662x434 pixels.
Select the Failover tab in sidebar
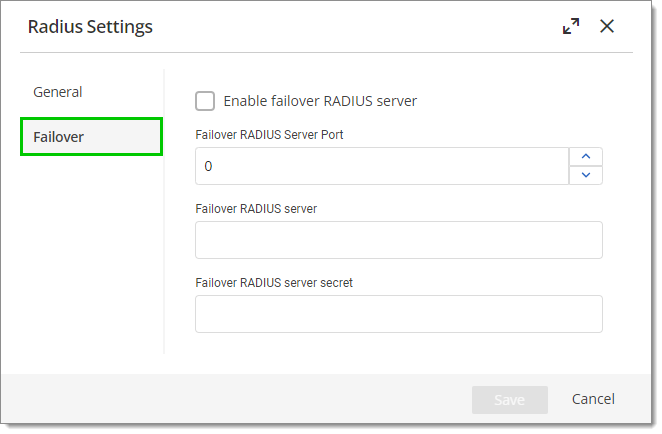click(x=91, y=137)
